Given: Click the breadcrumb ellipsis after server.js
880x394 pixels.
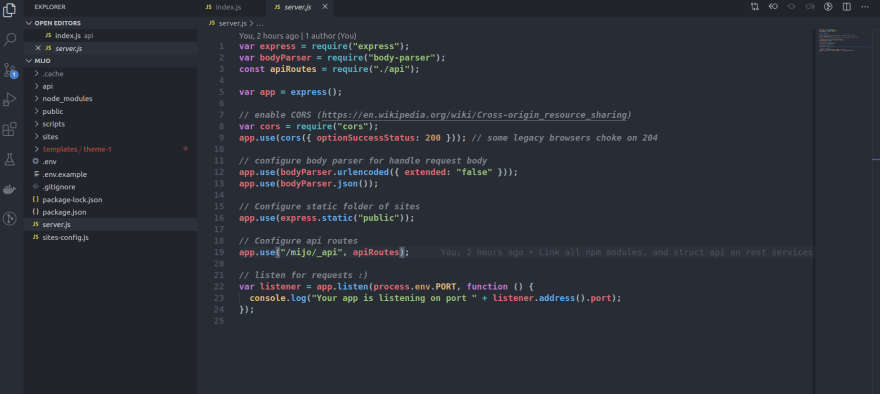Looking at the screenshot, I should (260, 23).
